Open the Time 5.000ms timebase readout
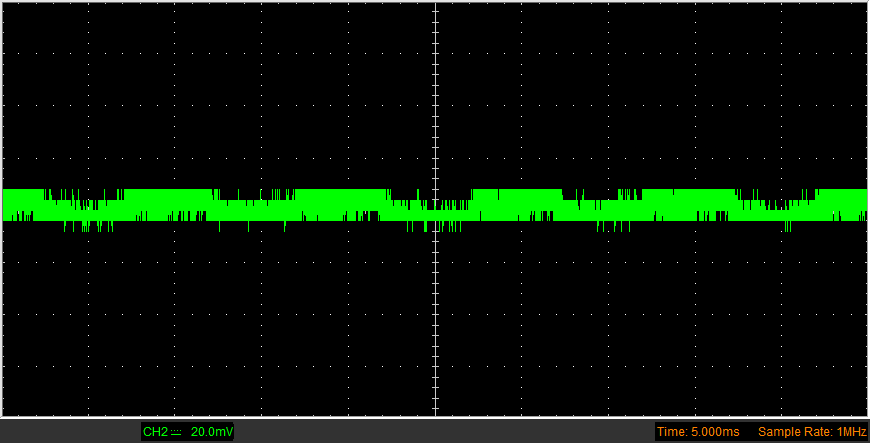Viewport: 870px width, 443px height. (700, 432)
